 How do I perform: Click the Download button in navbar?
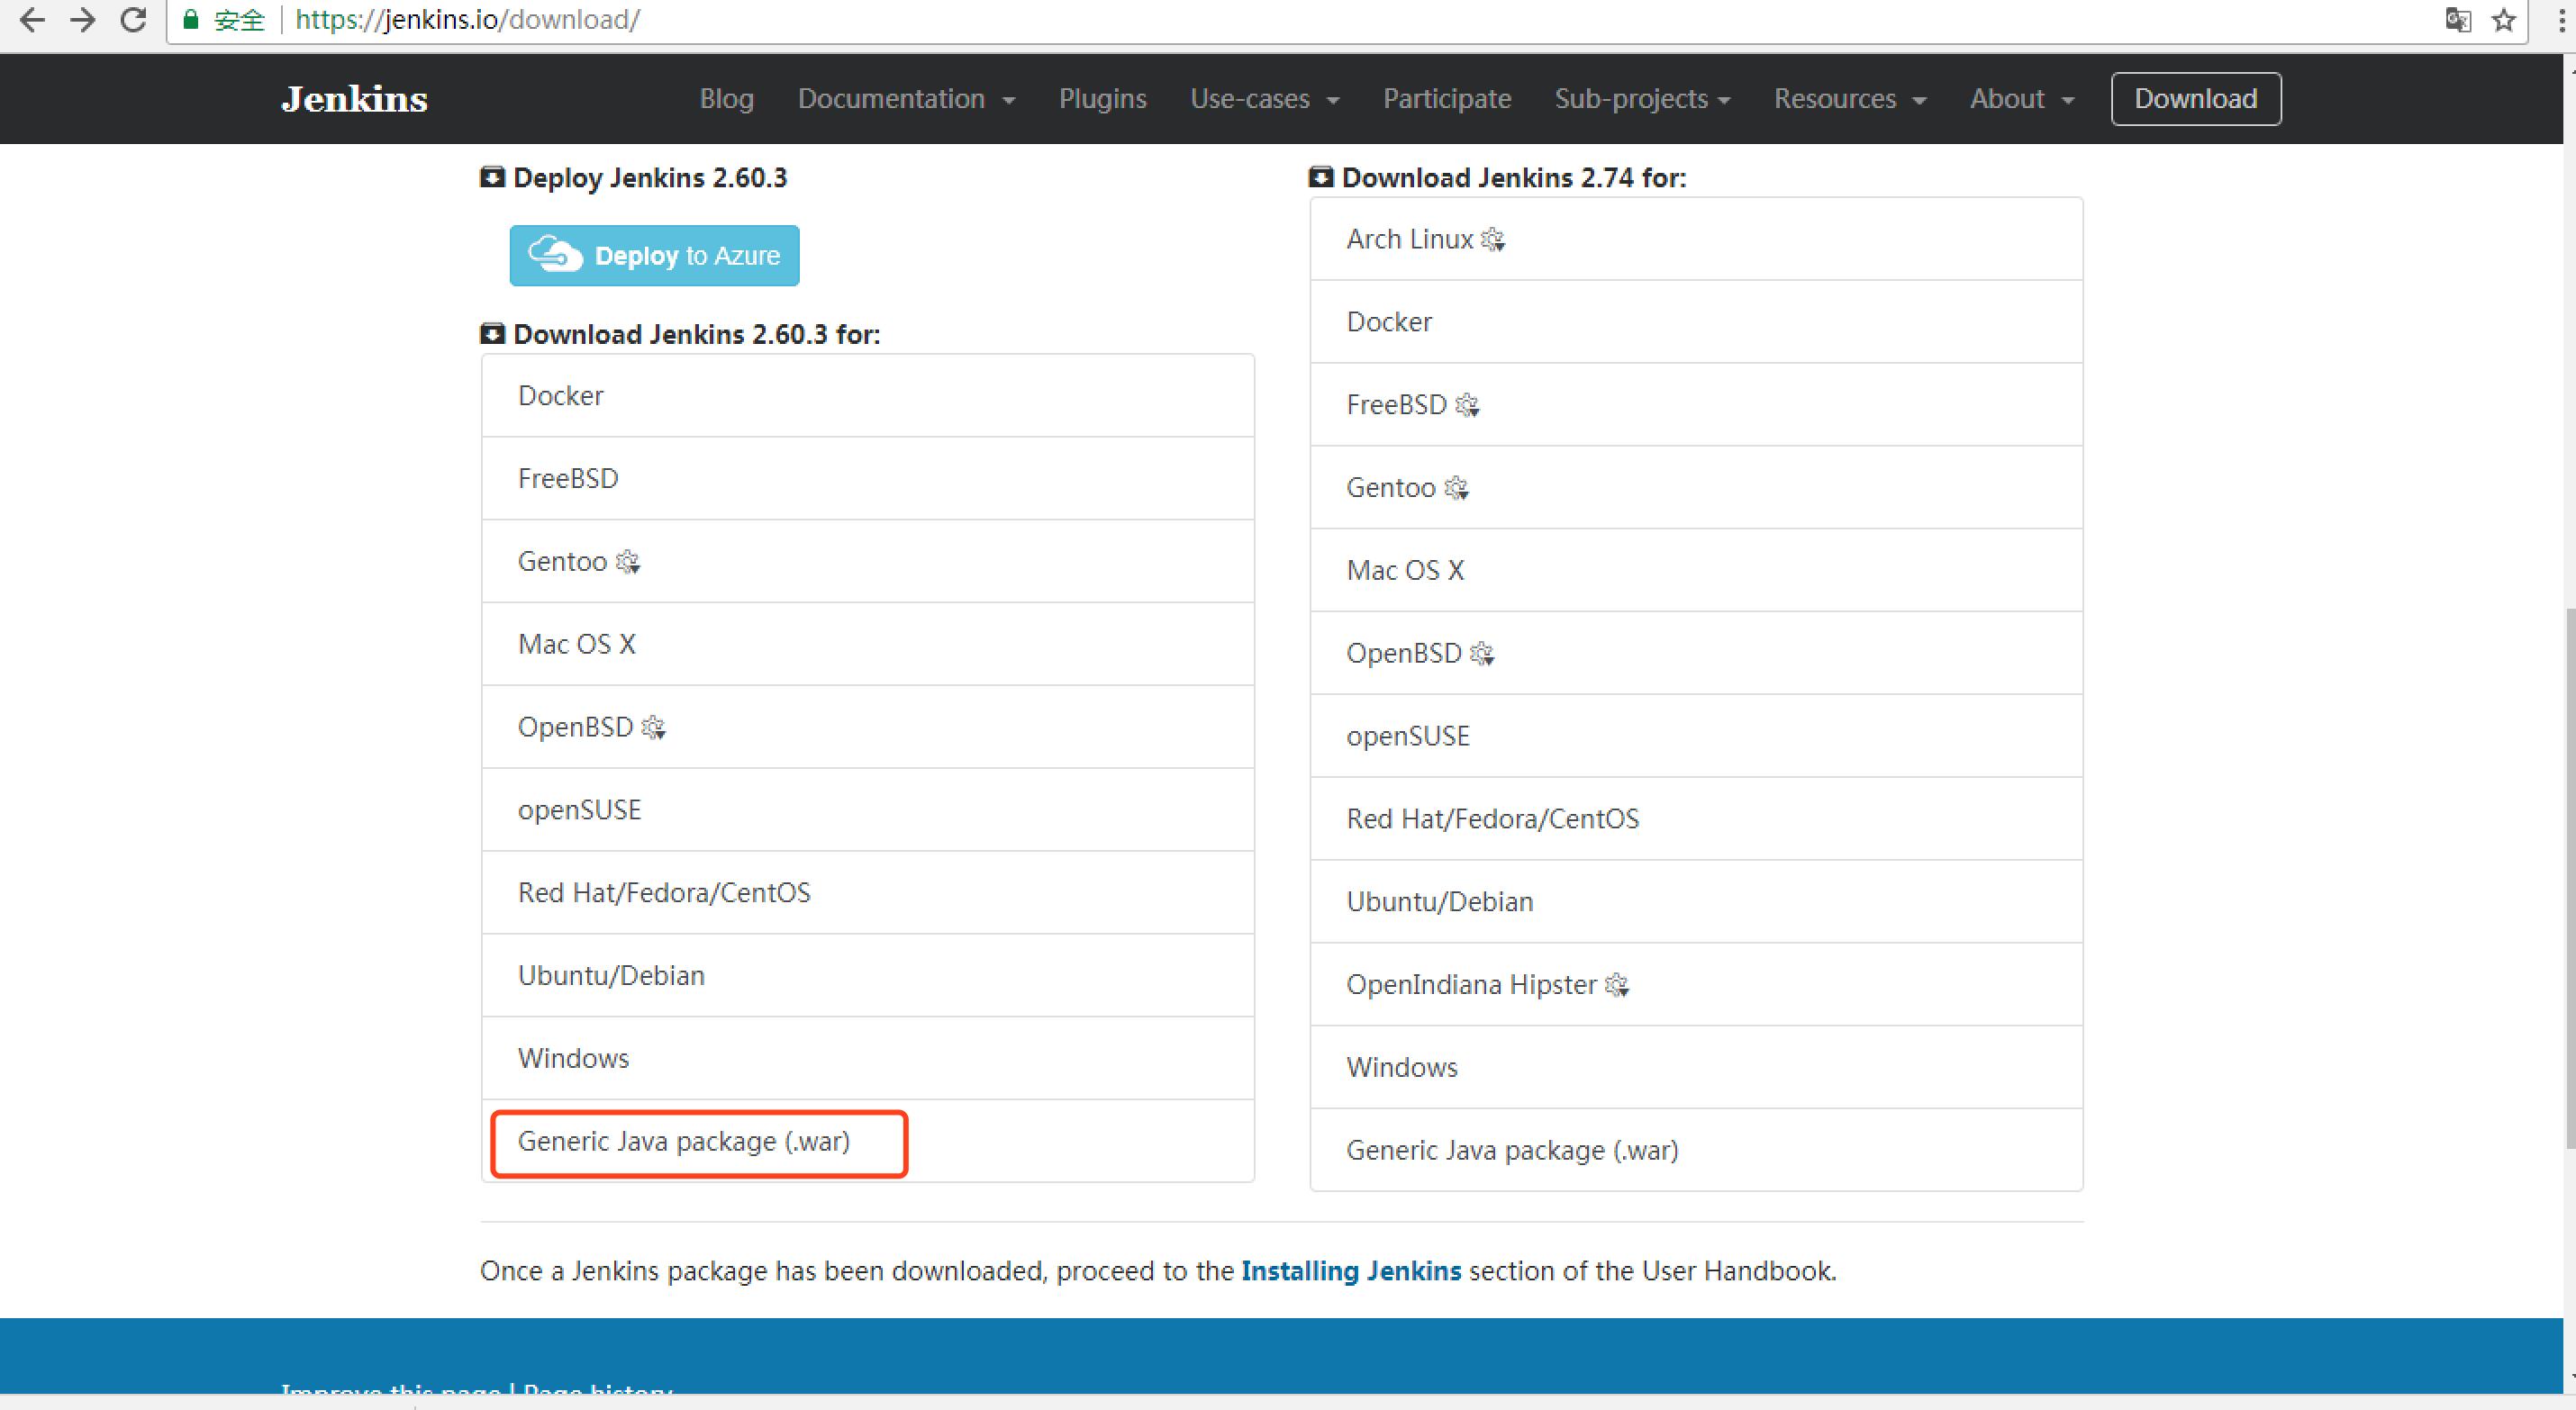[x=2196, y=99]
